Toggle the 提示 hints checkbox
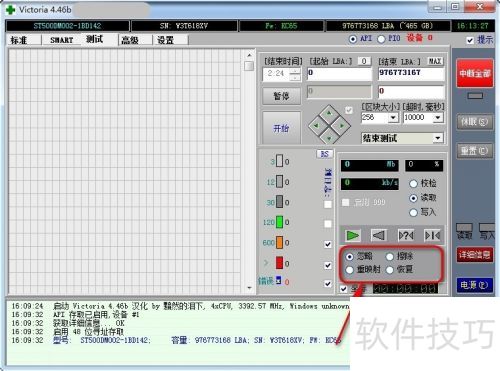The image size is (500, 371). tap(470, 40)
